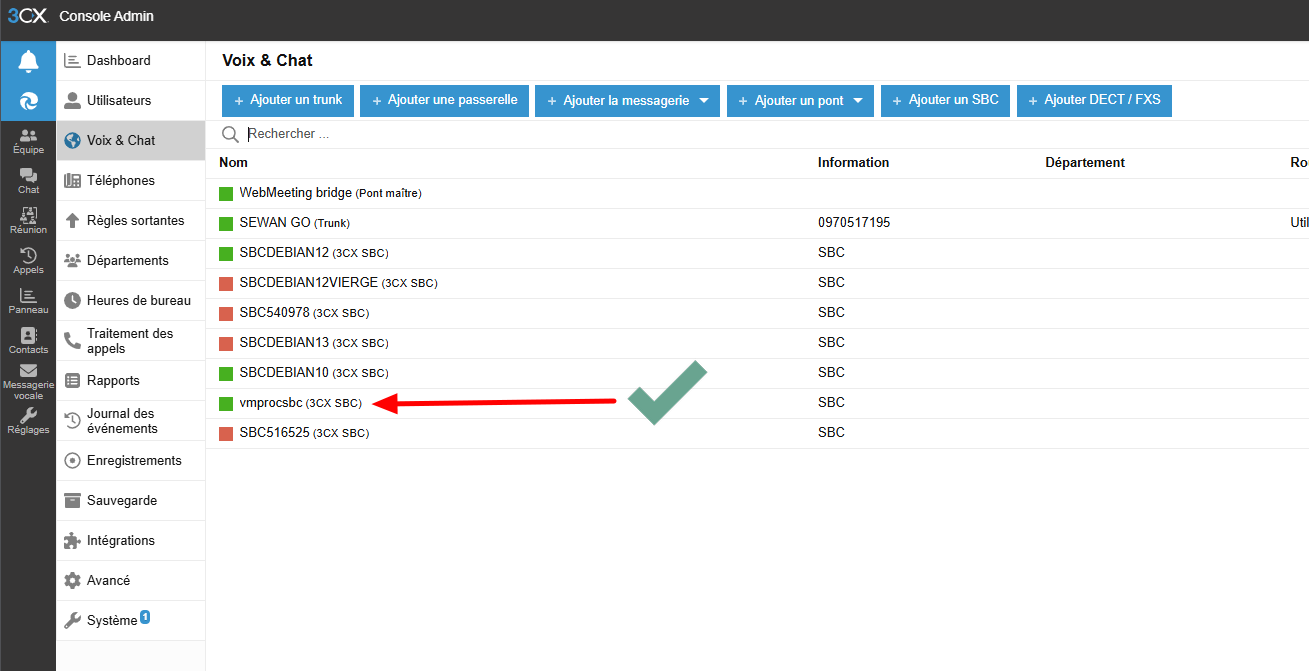Open Journal des événements menu item

coord(131,421)
